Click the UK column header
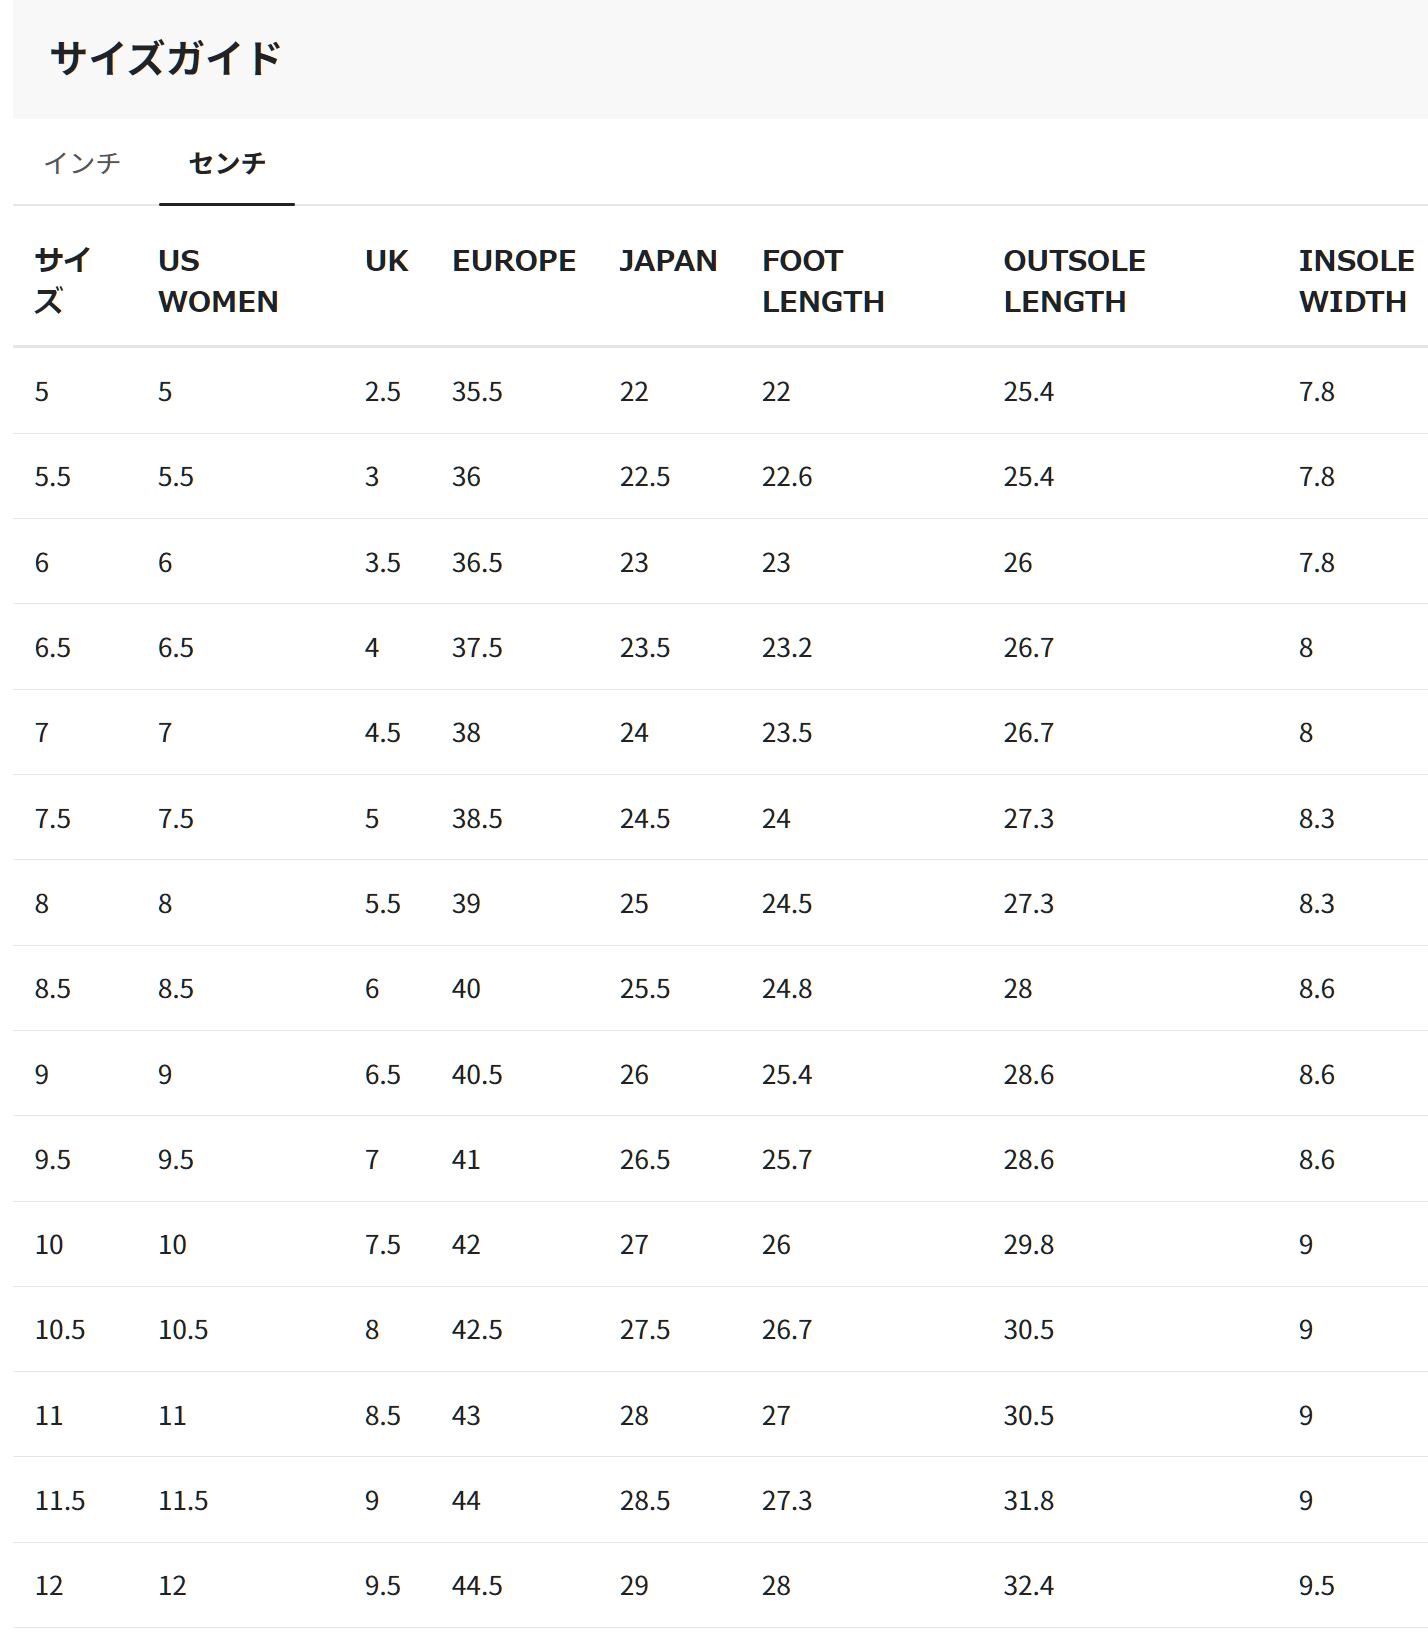1428x1634 pixels. coord(386,261)
